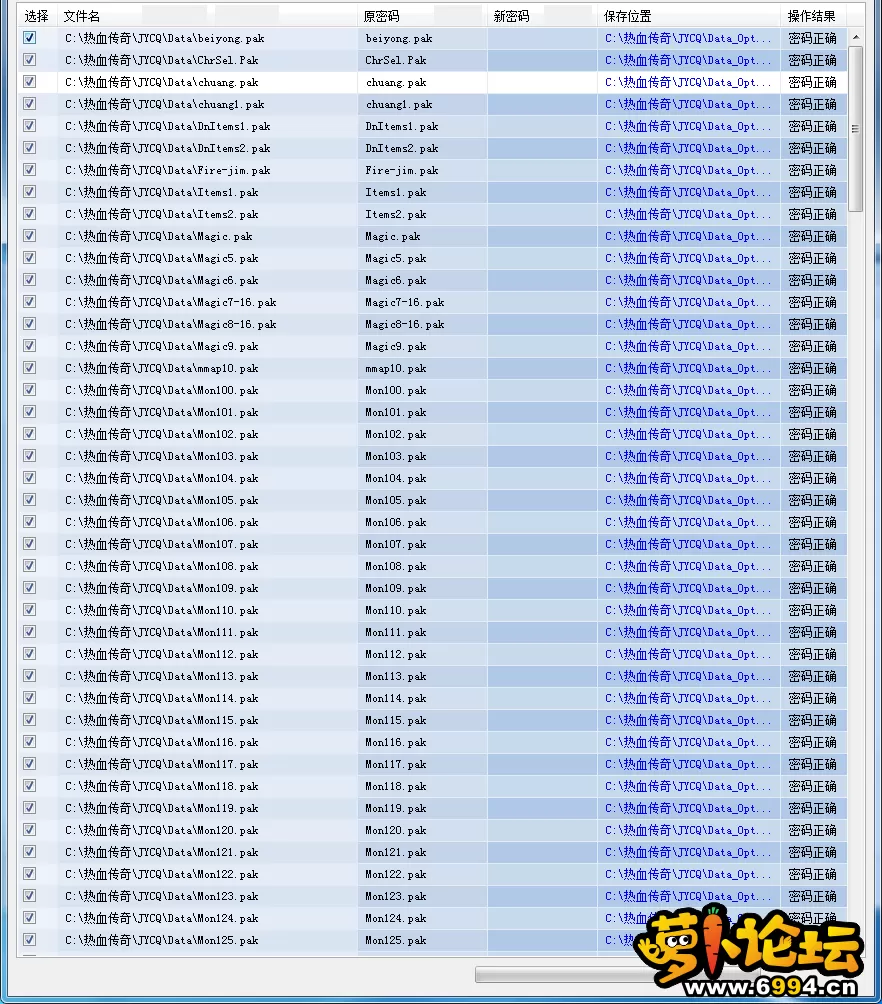Select file path ending Magic9.pak
This screenshot has height=1004, width=882.
click(x=161, y=346)
